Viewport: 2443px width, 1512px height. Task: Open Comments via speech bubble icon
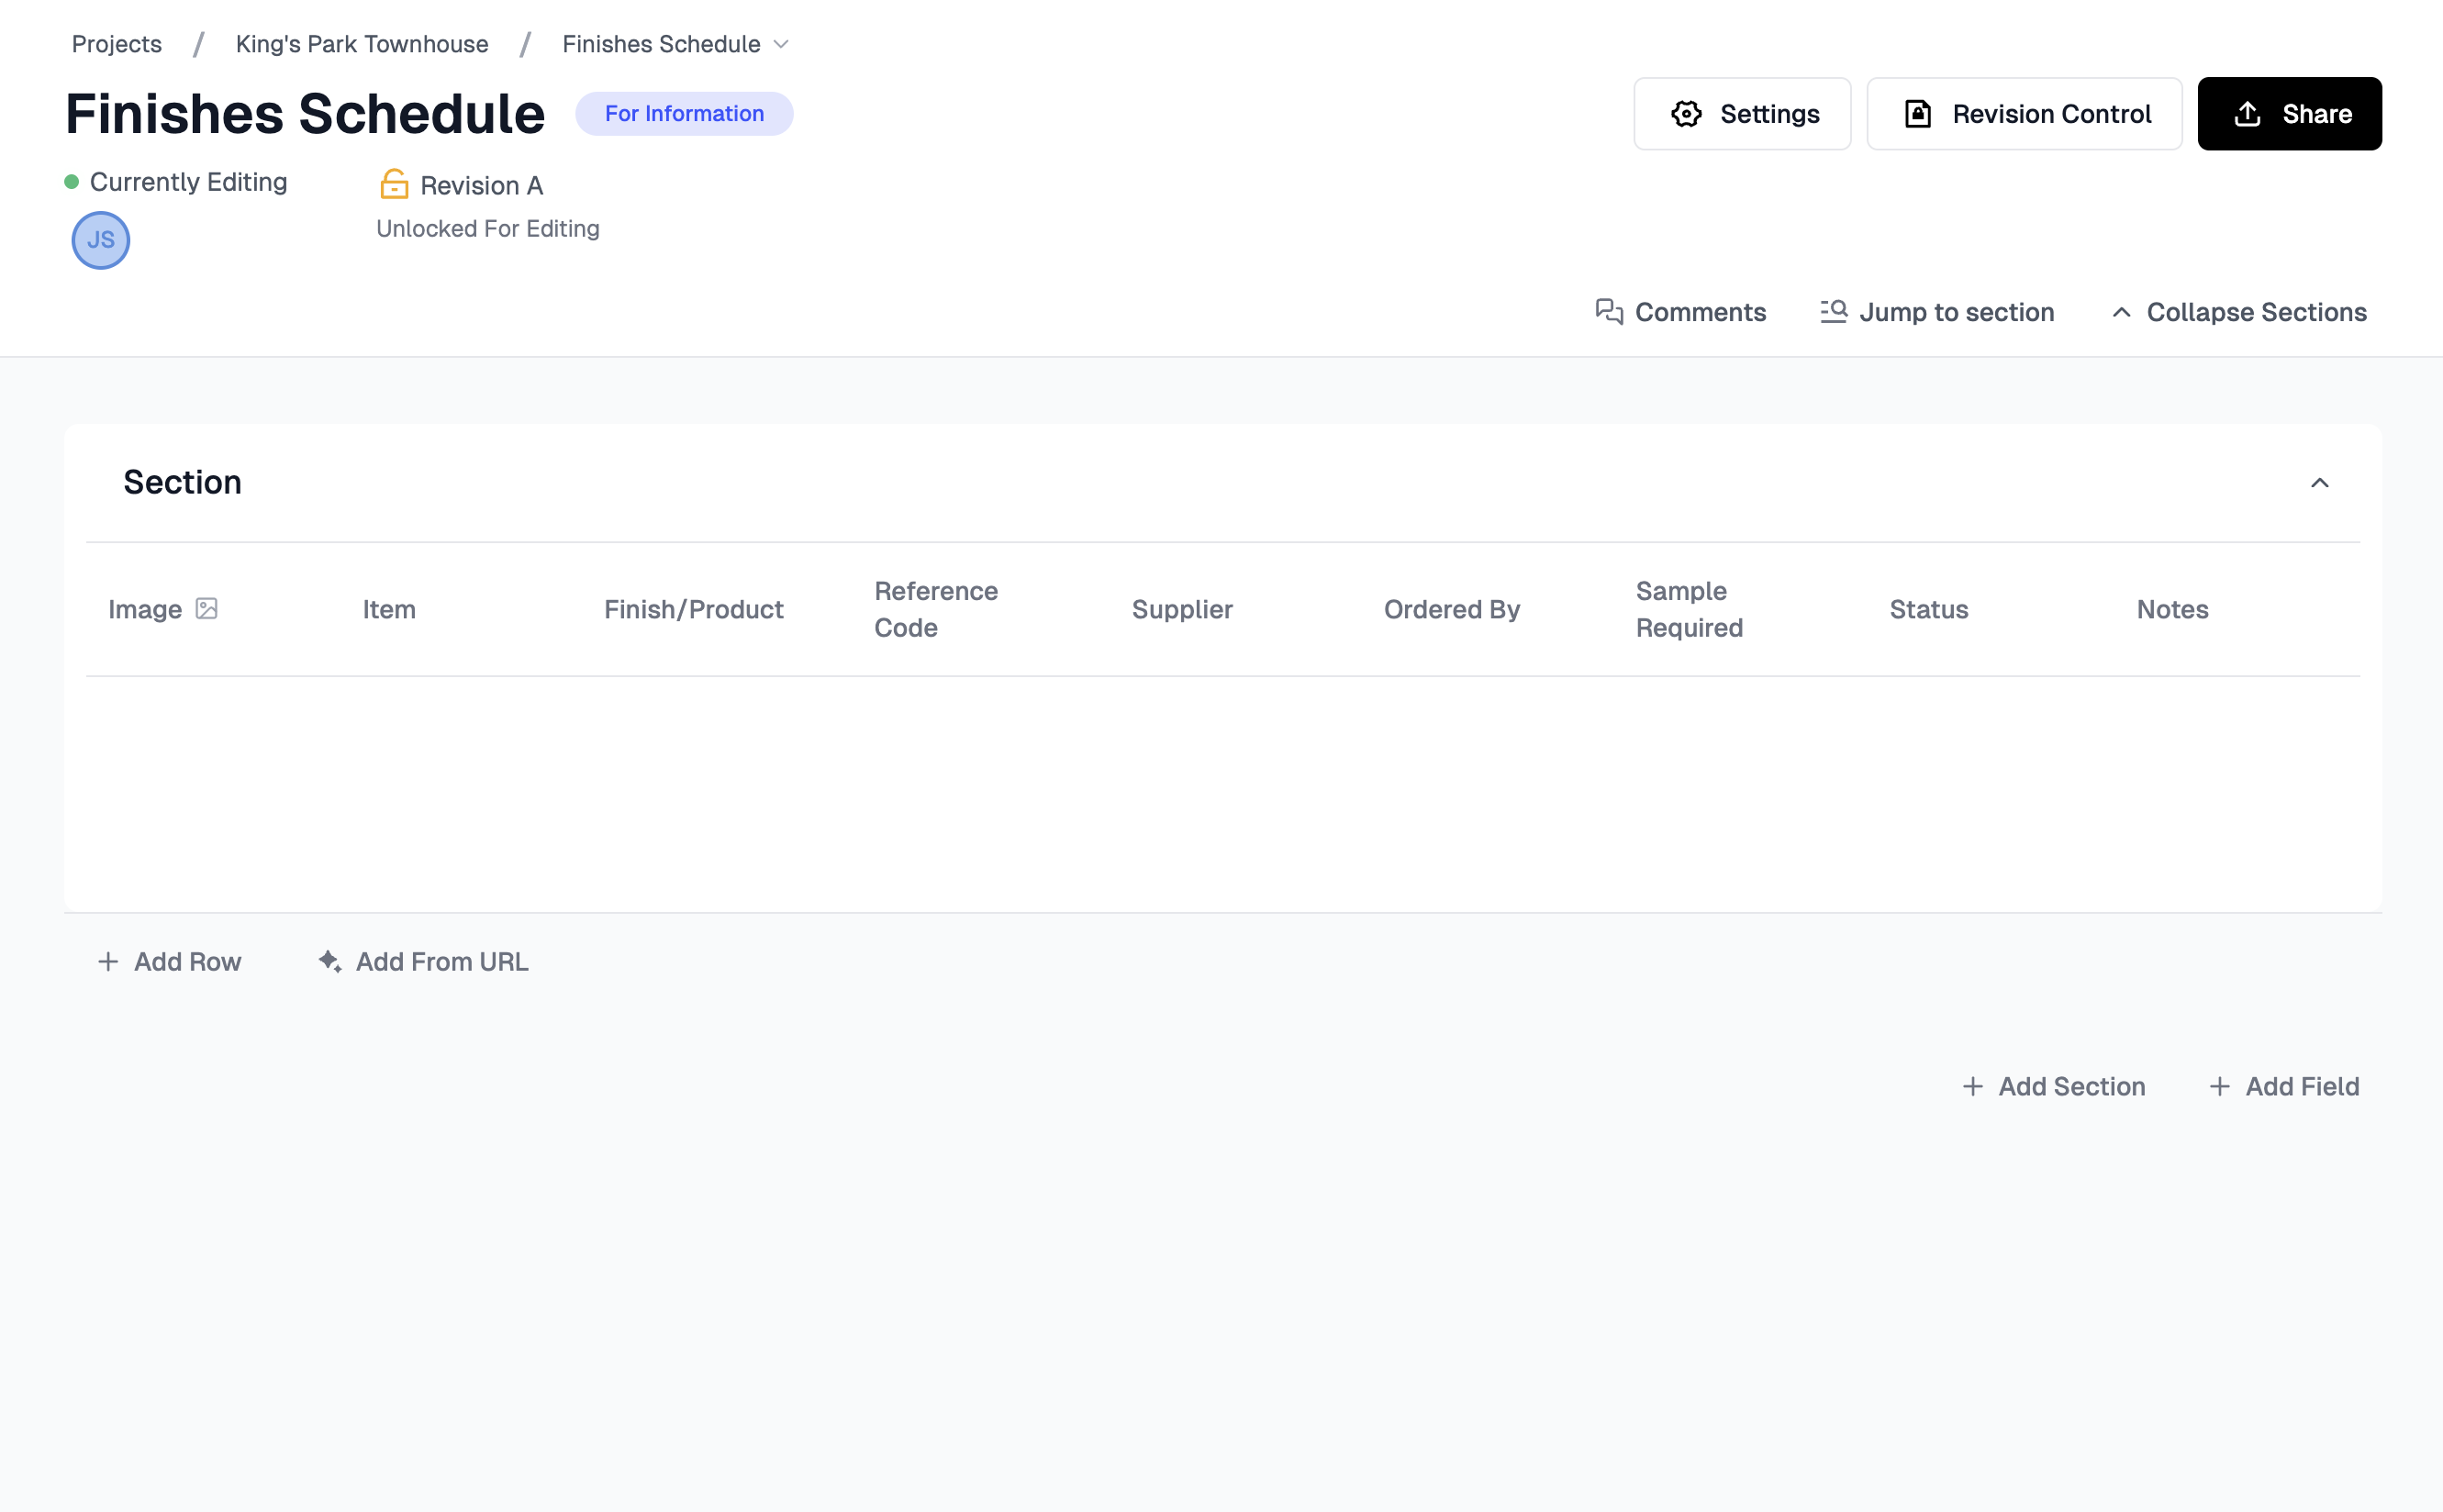coord(1608,312)
